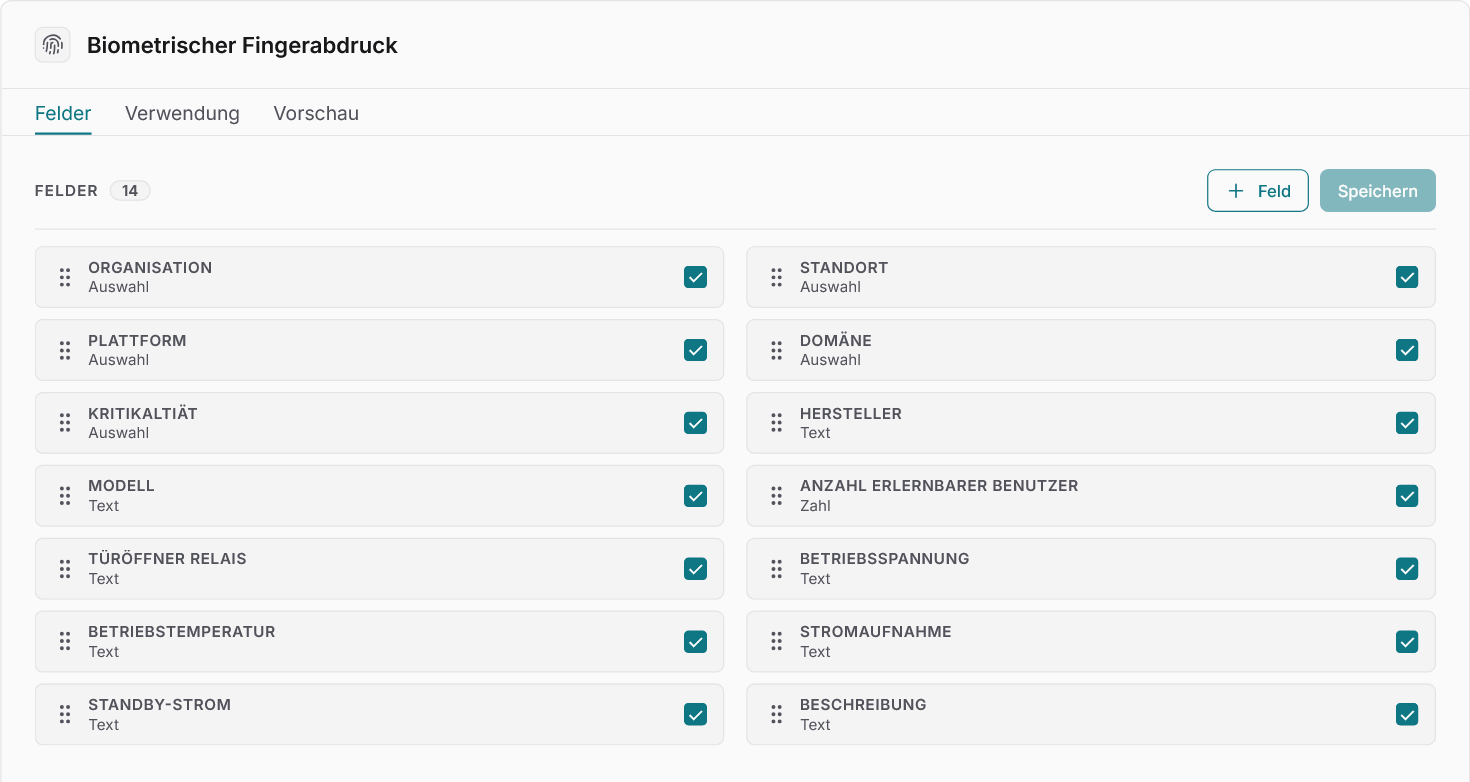Click the 'Zahl' type label
Screen dimensions: 1470x782
pyautogui.click(x=815, y=506)
